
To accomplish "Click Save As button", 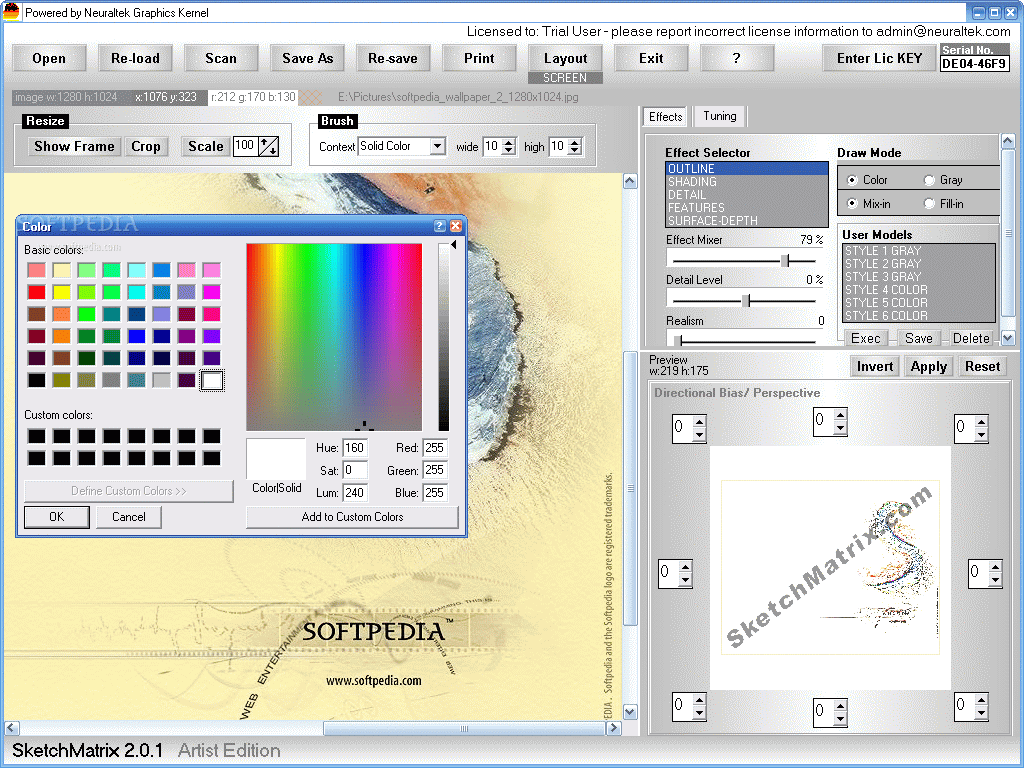I will [307, 59].
